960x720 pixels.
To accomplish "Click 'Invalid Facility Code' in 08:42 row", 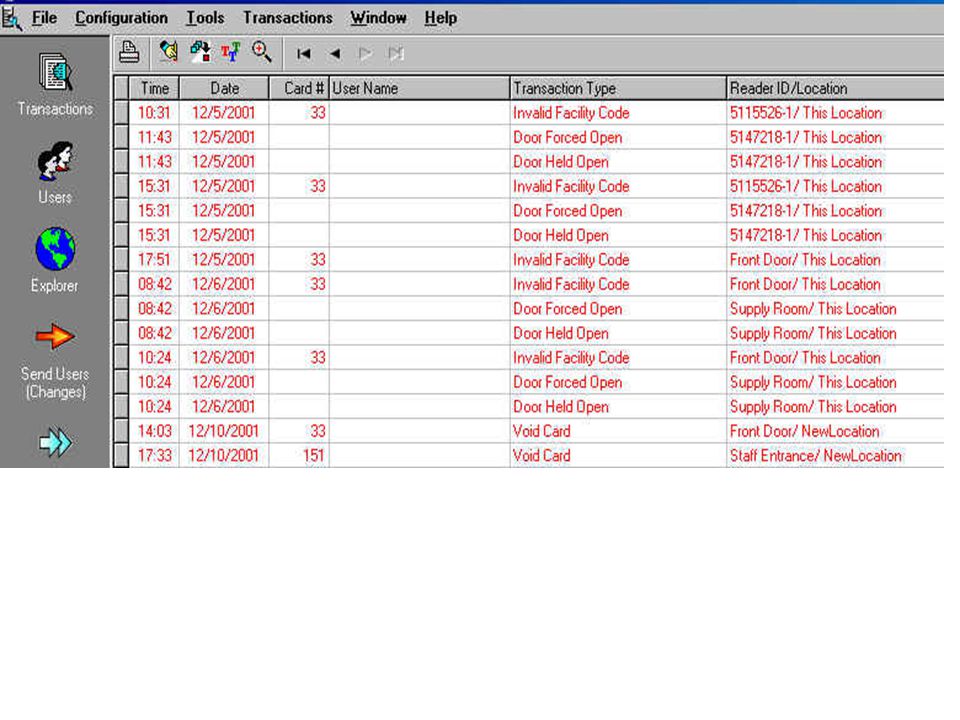I will 571,284.
